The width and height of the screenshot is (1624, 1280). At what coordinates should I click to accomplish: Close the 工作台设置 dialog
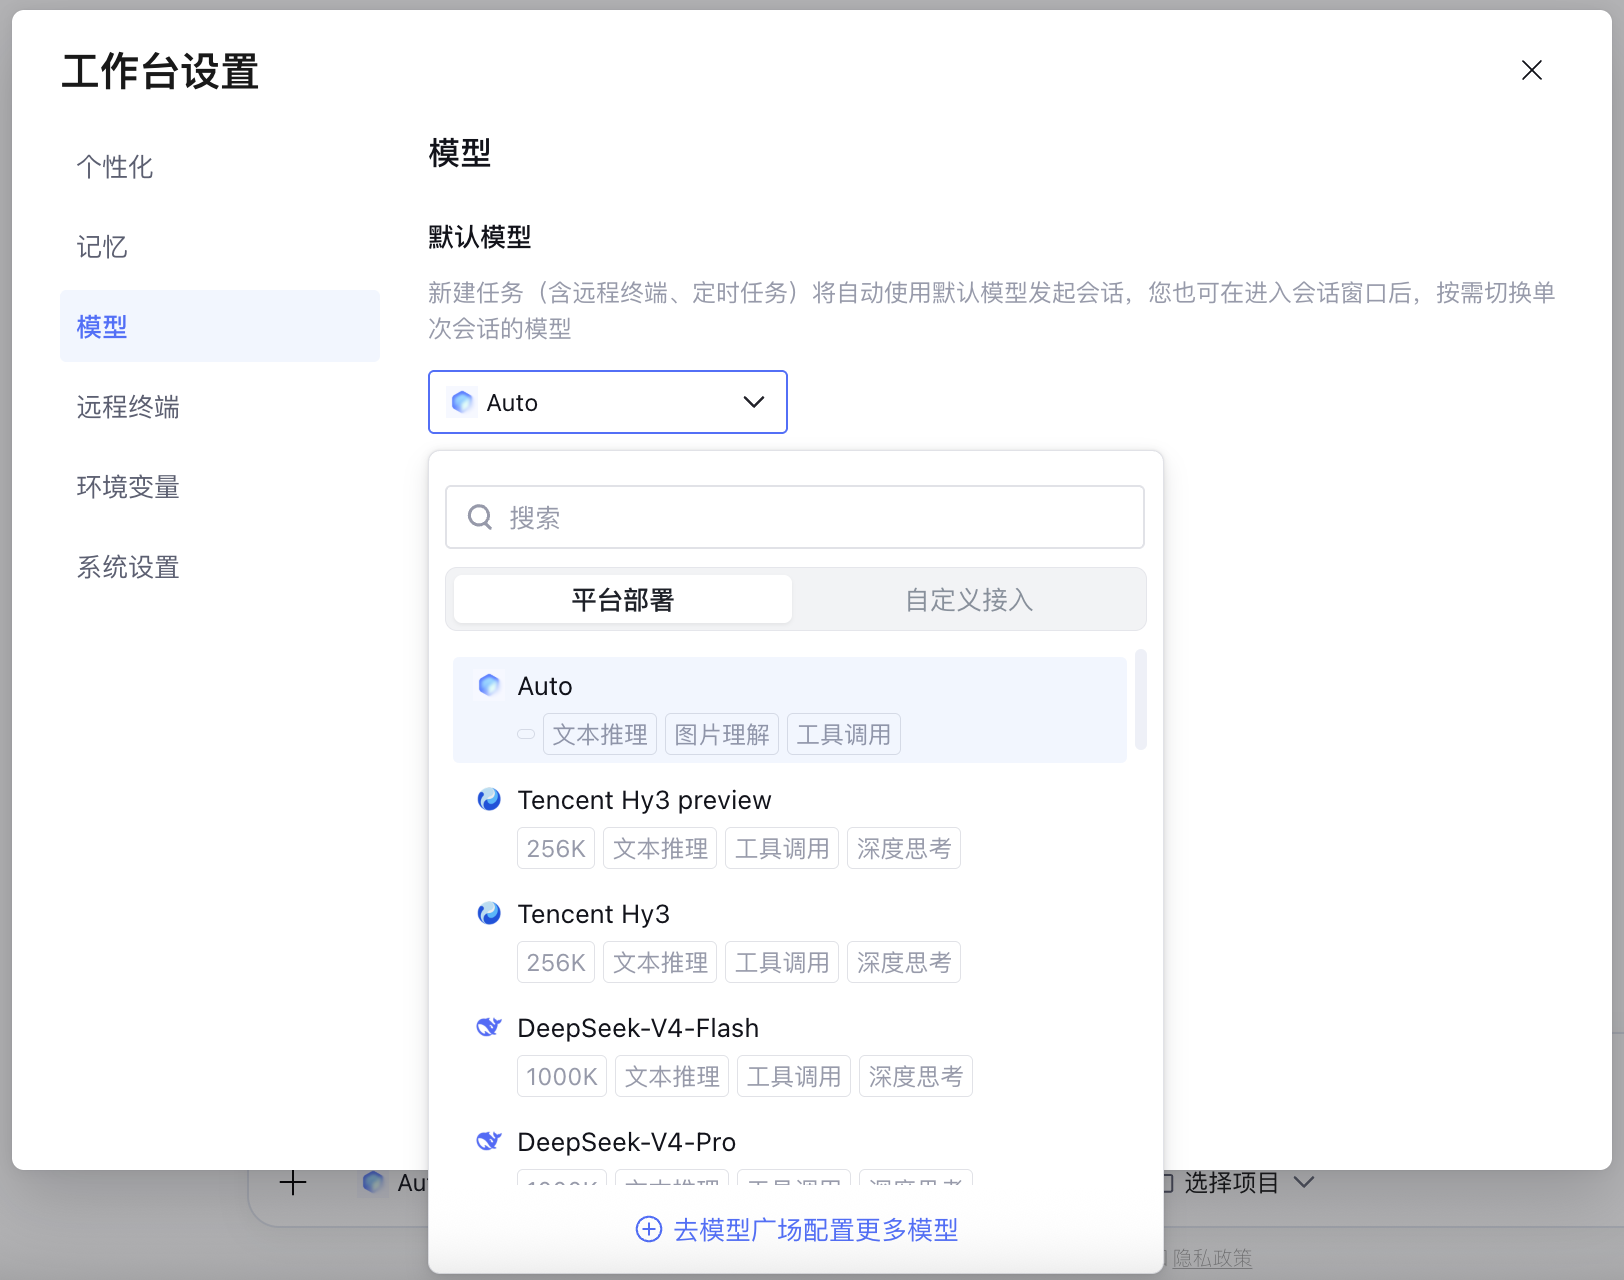(1531, 70)
